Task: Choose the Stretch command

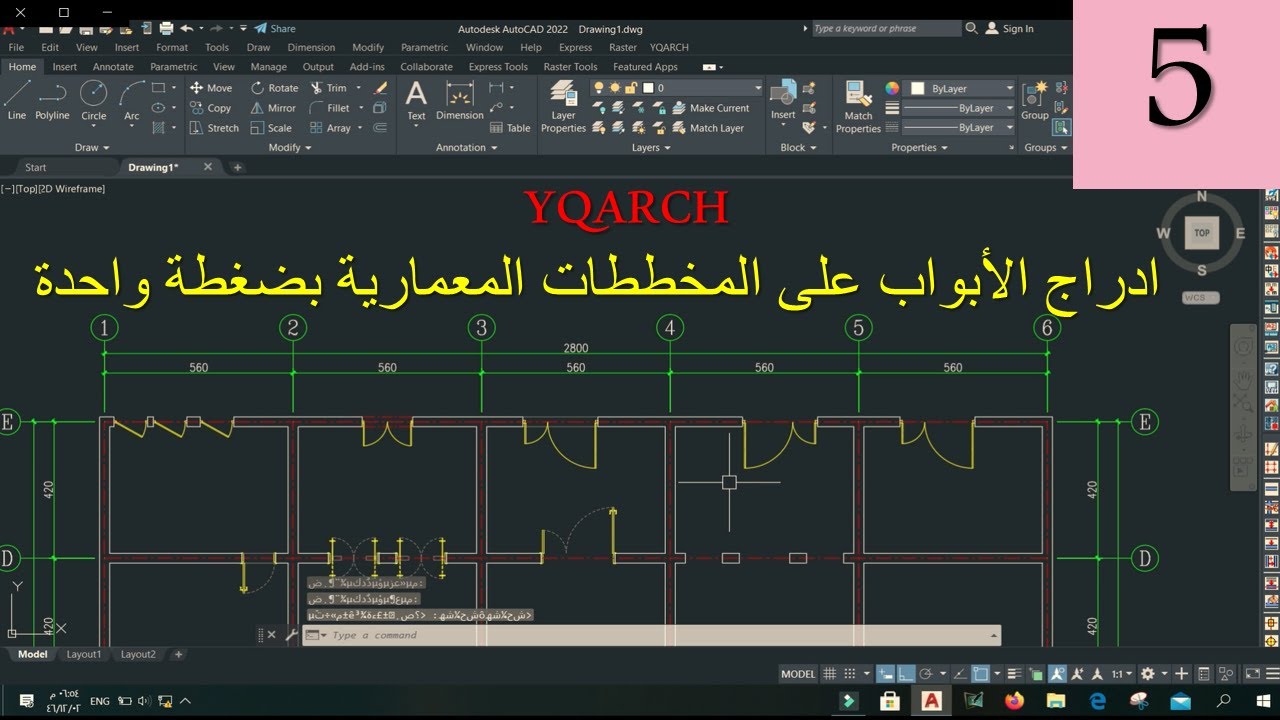Action: pyautogui.click(x=214, y=128)
